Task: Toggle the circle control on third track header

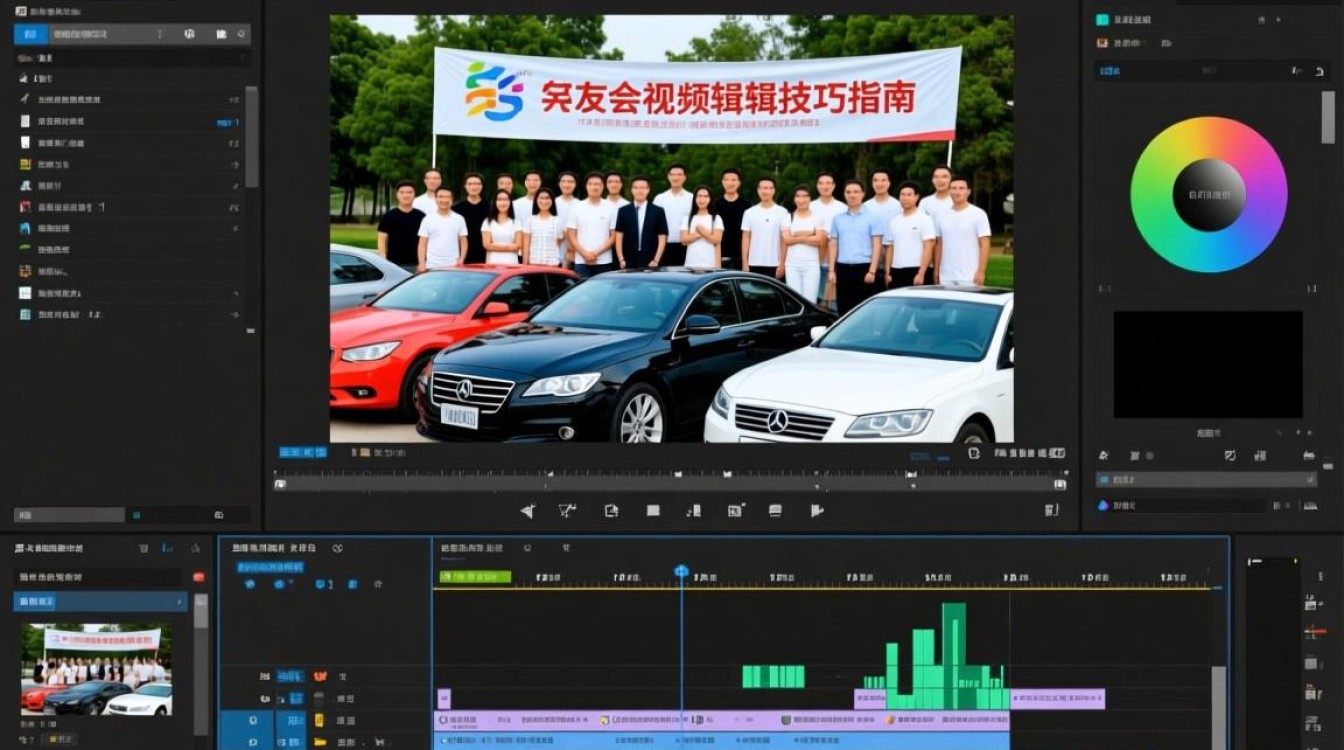Action: pyautogui.click(x=253, y=720)
